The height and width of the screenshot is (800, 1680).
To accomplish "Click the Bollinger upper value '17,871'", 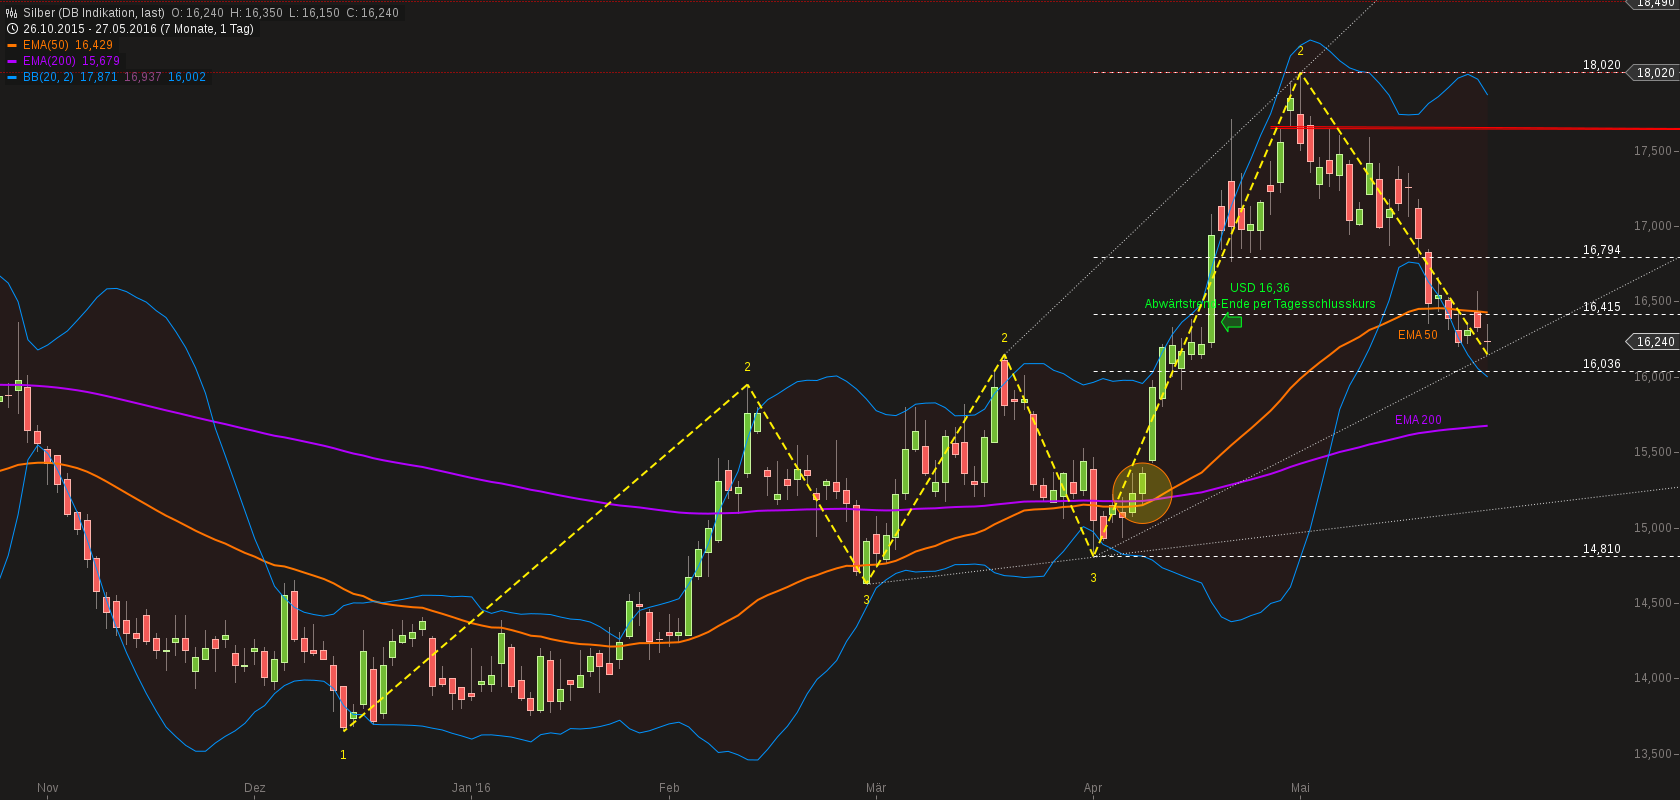I will pos(99,77).
